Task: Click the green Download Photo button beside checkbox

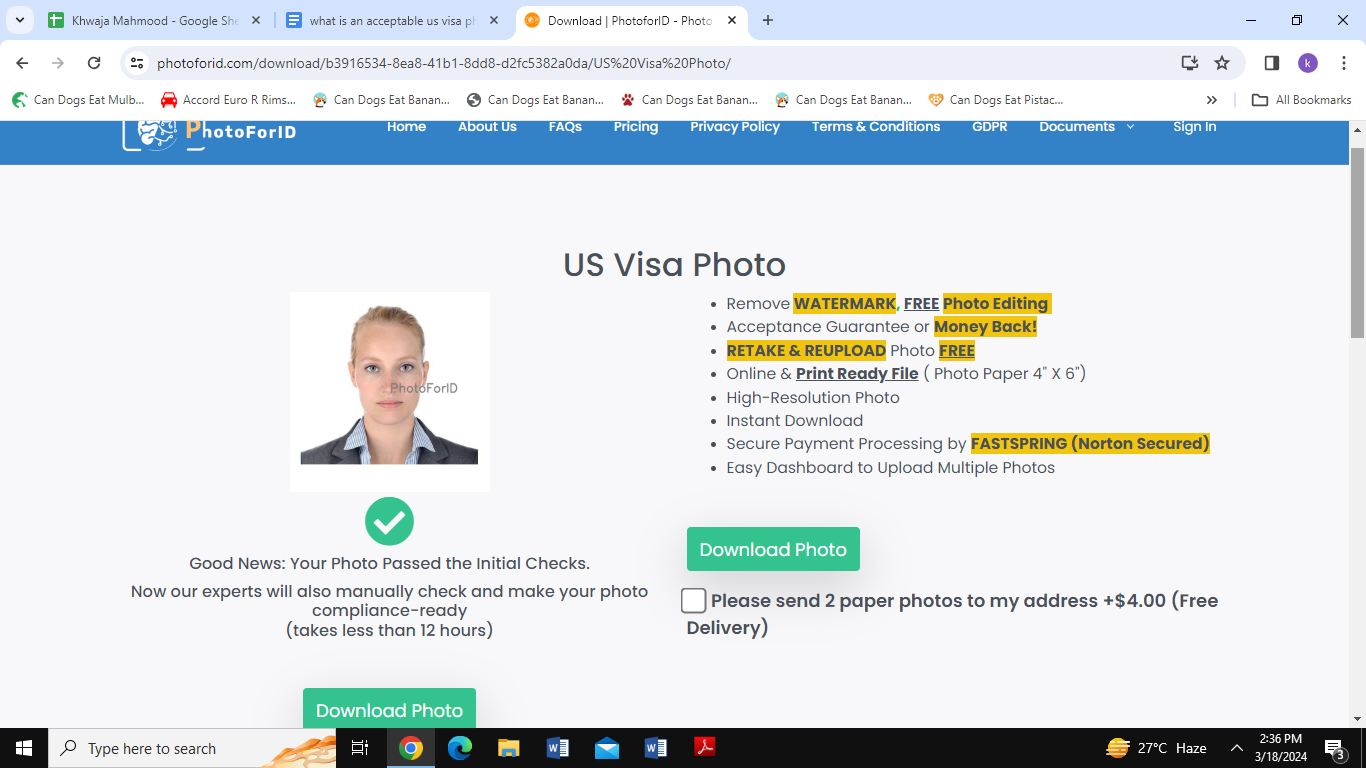Action: pyautogui.click(x=773, y=549)
